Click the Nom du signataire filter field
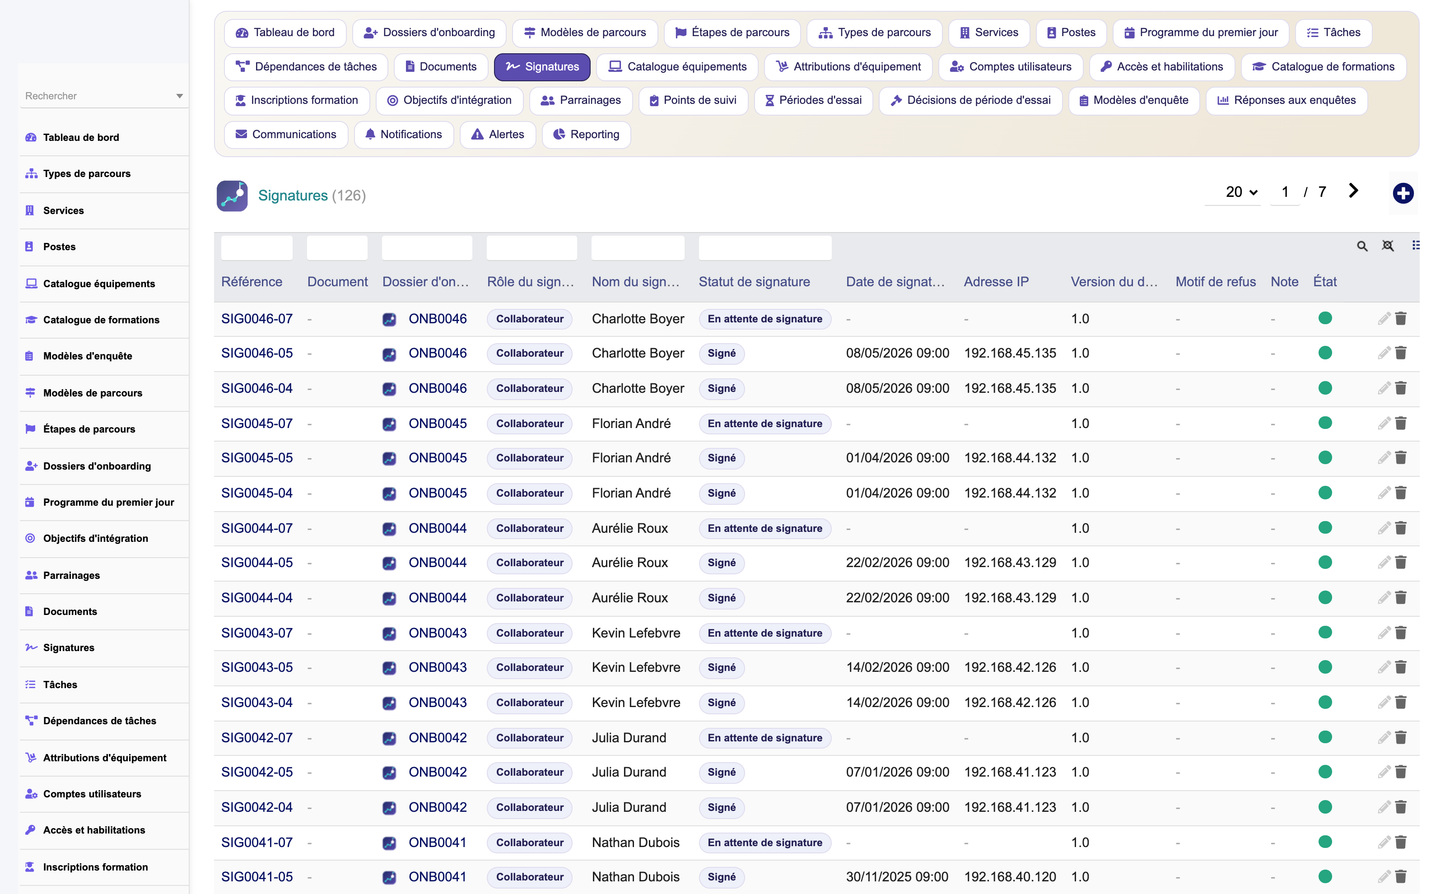1445x894 pixels. [x=638, y=247]
